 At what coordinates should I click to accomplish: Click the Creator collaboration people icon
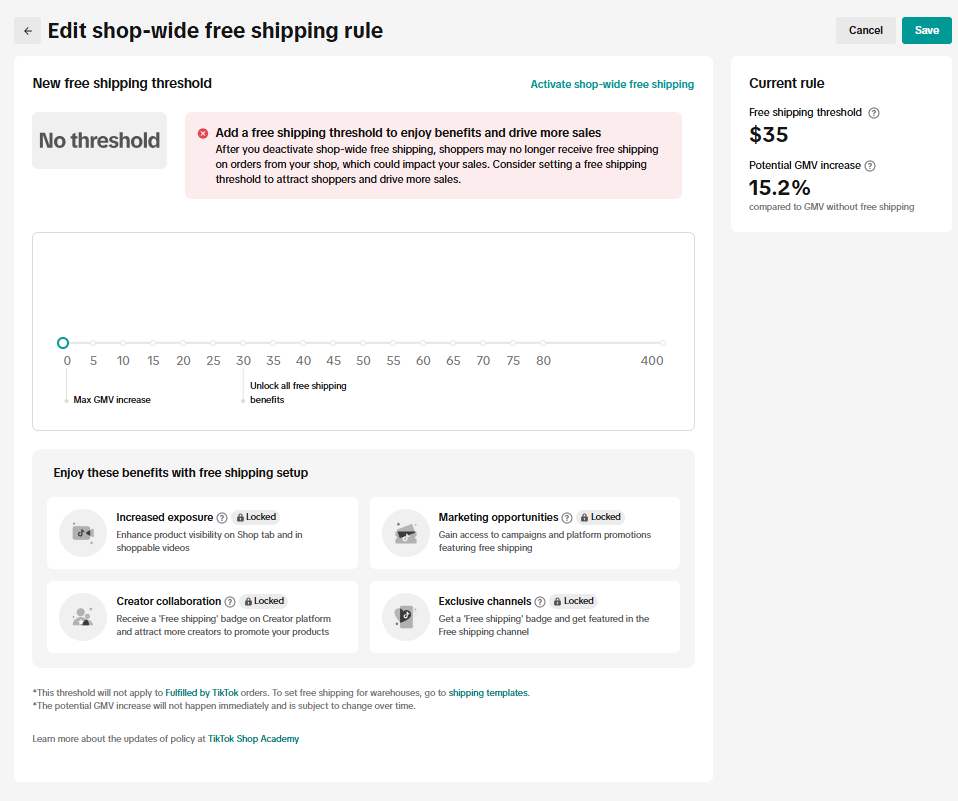coord(82,617)
